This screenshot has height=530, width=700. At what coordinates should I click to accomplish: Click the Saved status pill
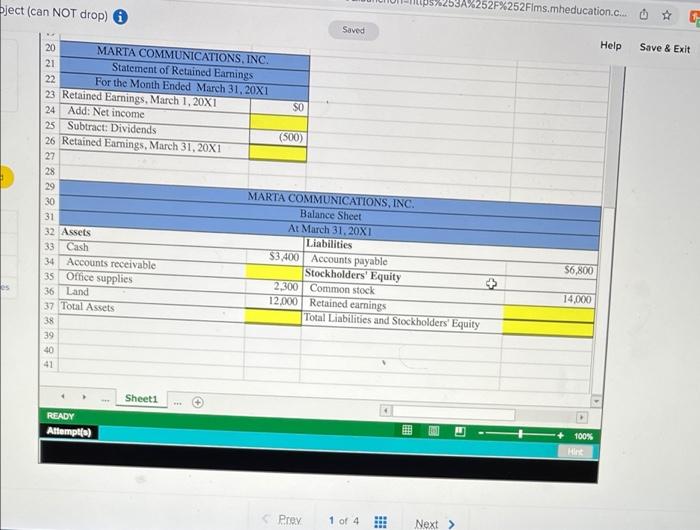(x=353, y=30)
